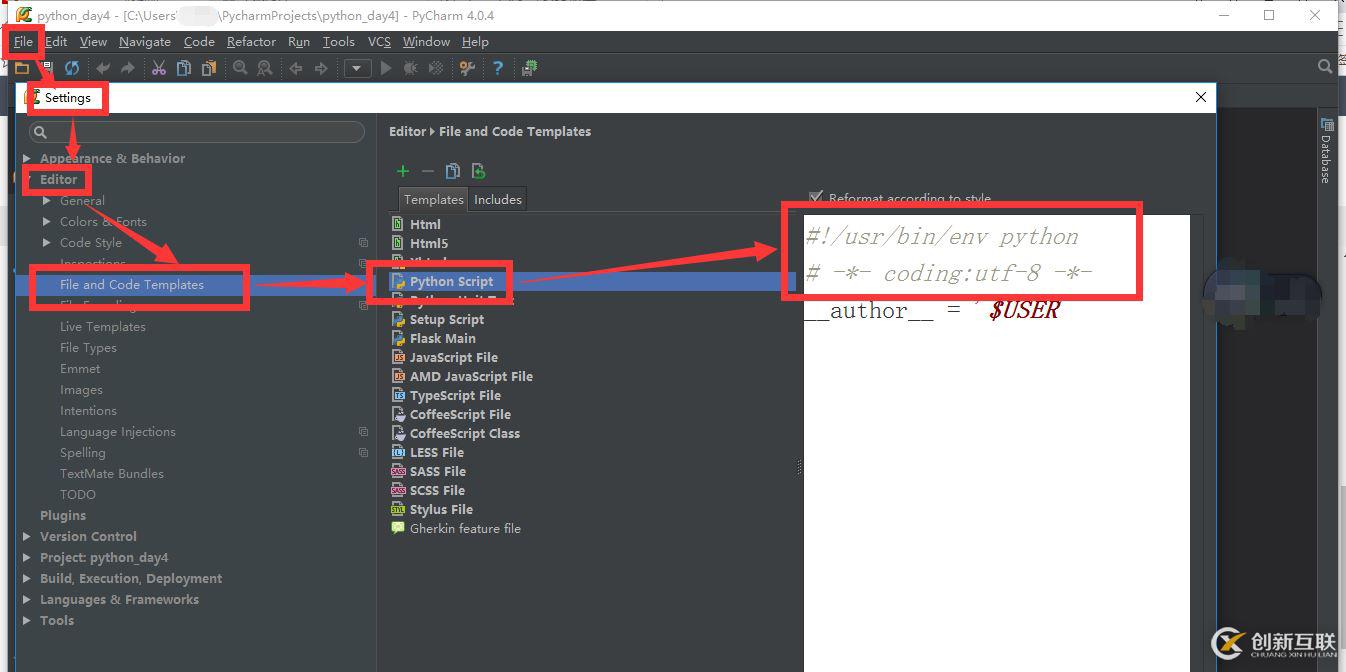Screen dimensions: 1346x672
Task: Switch to the Templates tab
Action: [434, 199]
